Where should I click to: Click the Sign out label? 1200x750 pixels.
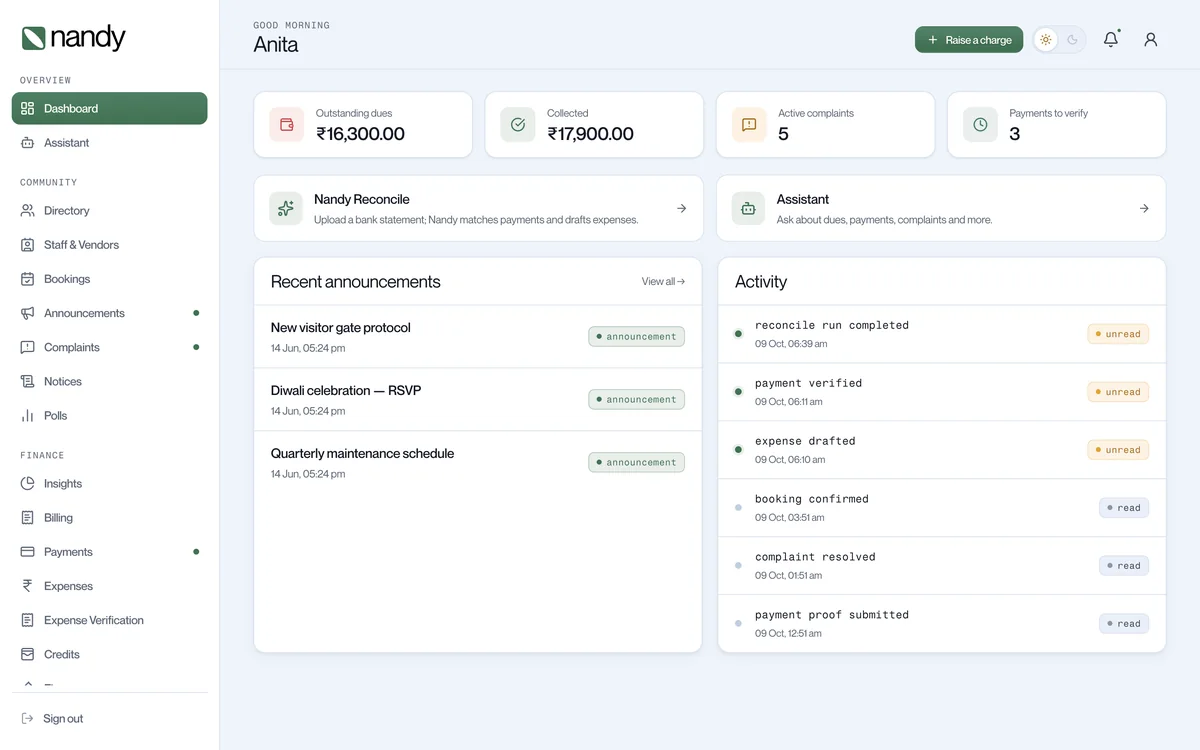click(63, 719)
